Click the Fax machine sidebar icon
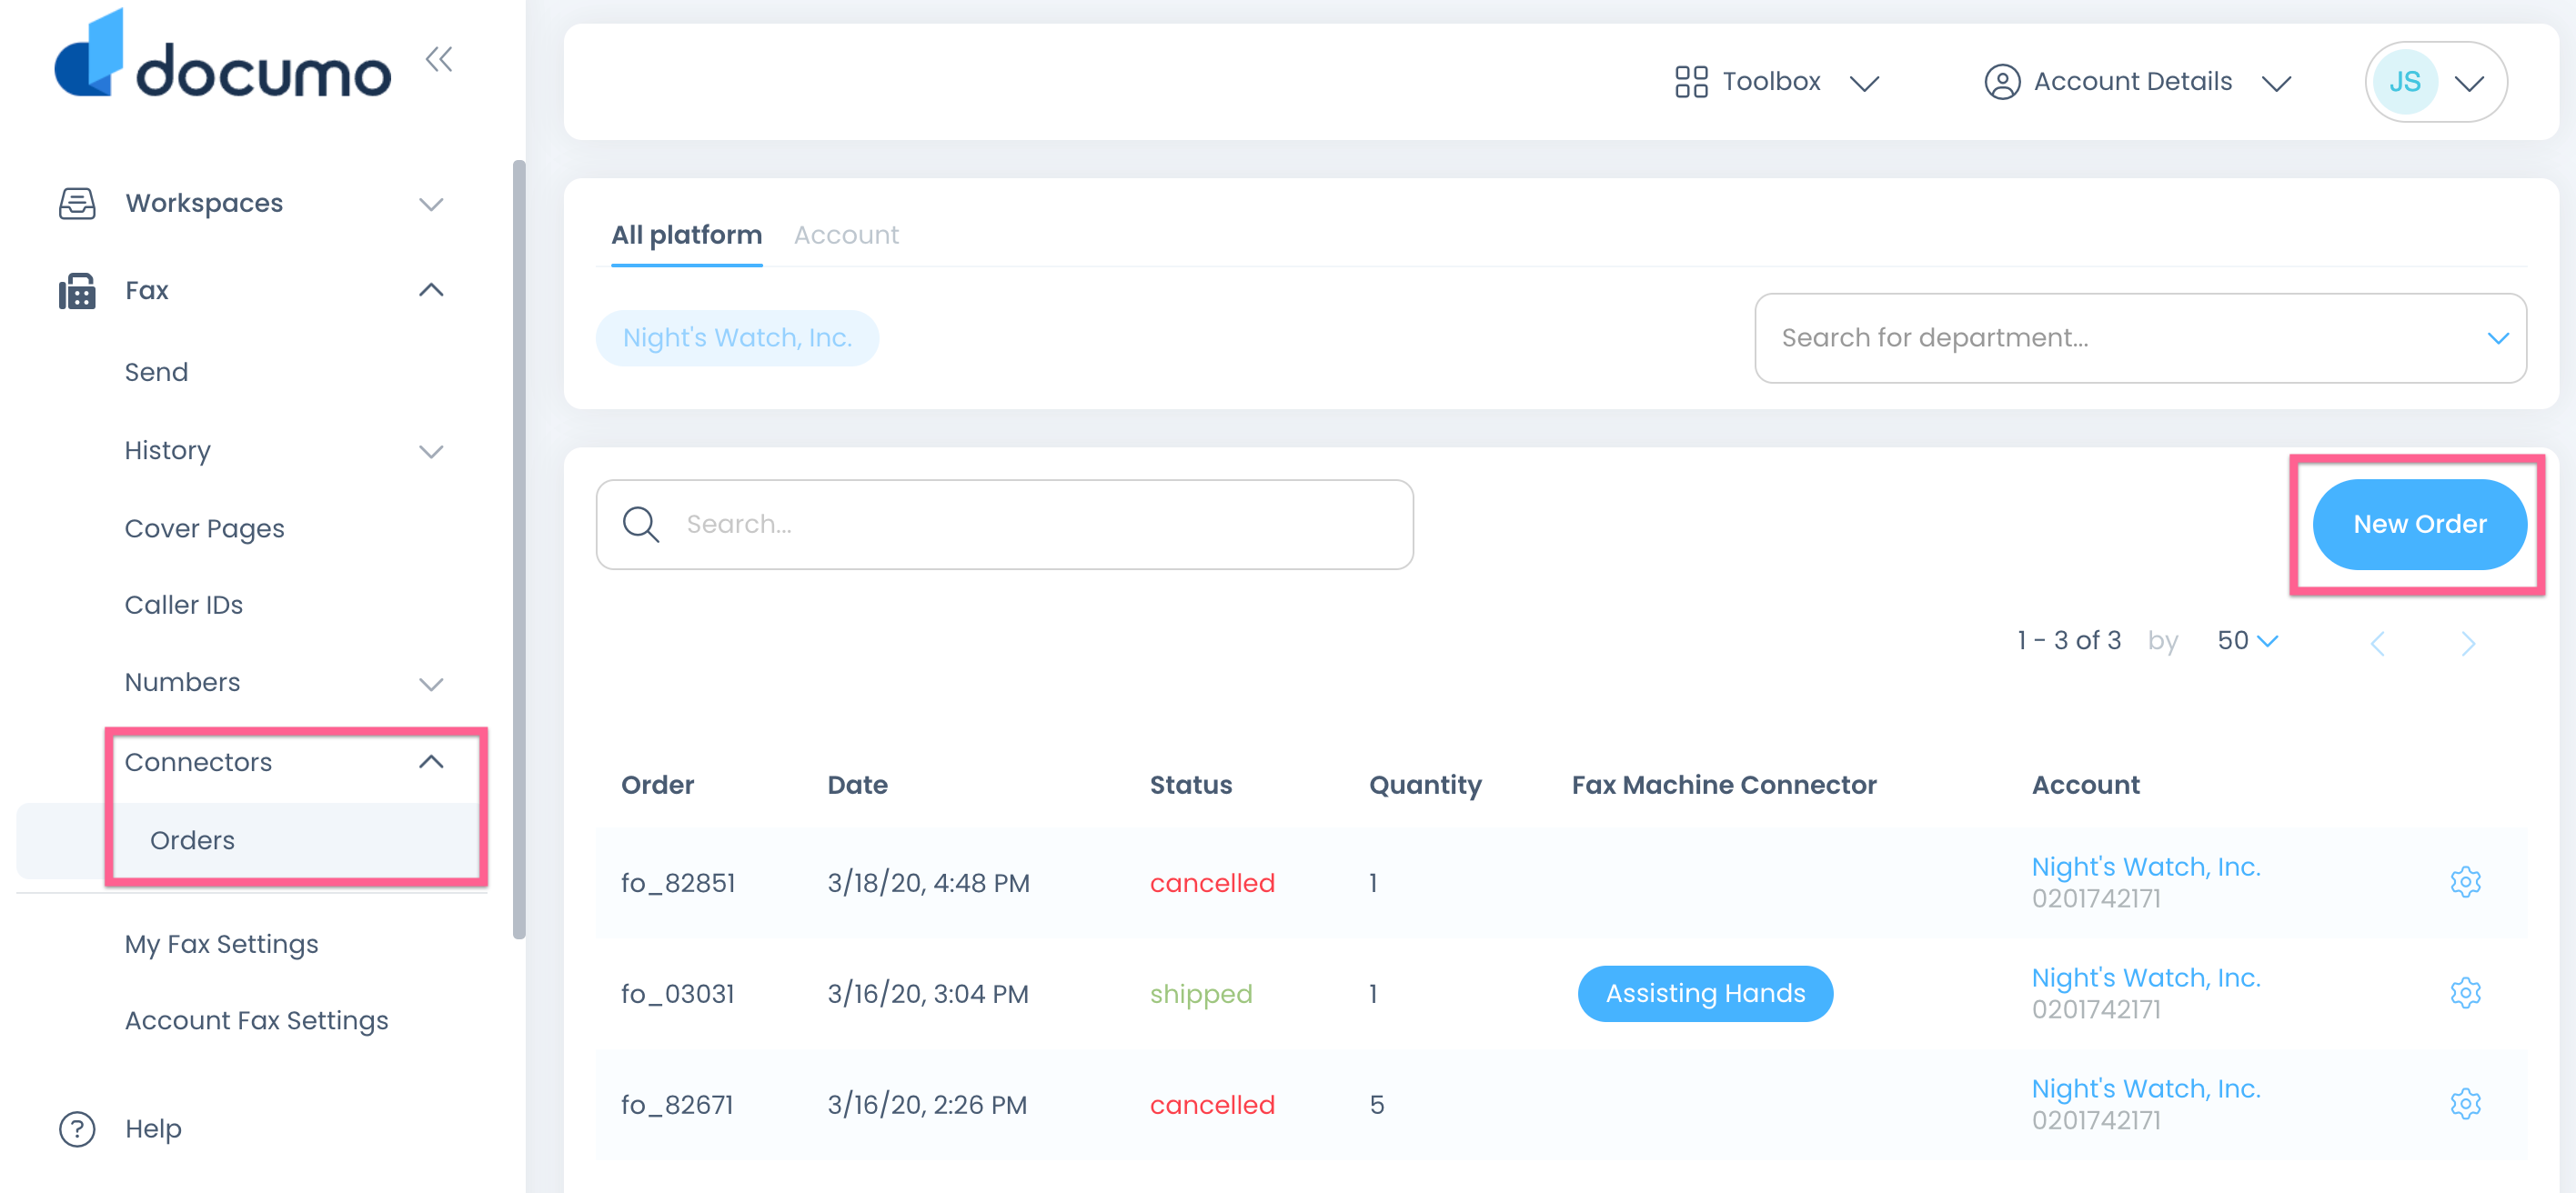This screenshot has width=2576, height=1193. coord(77,291)
